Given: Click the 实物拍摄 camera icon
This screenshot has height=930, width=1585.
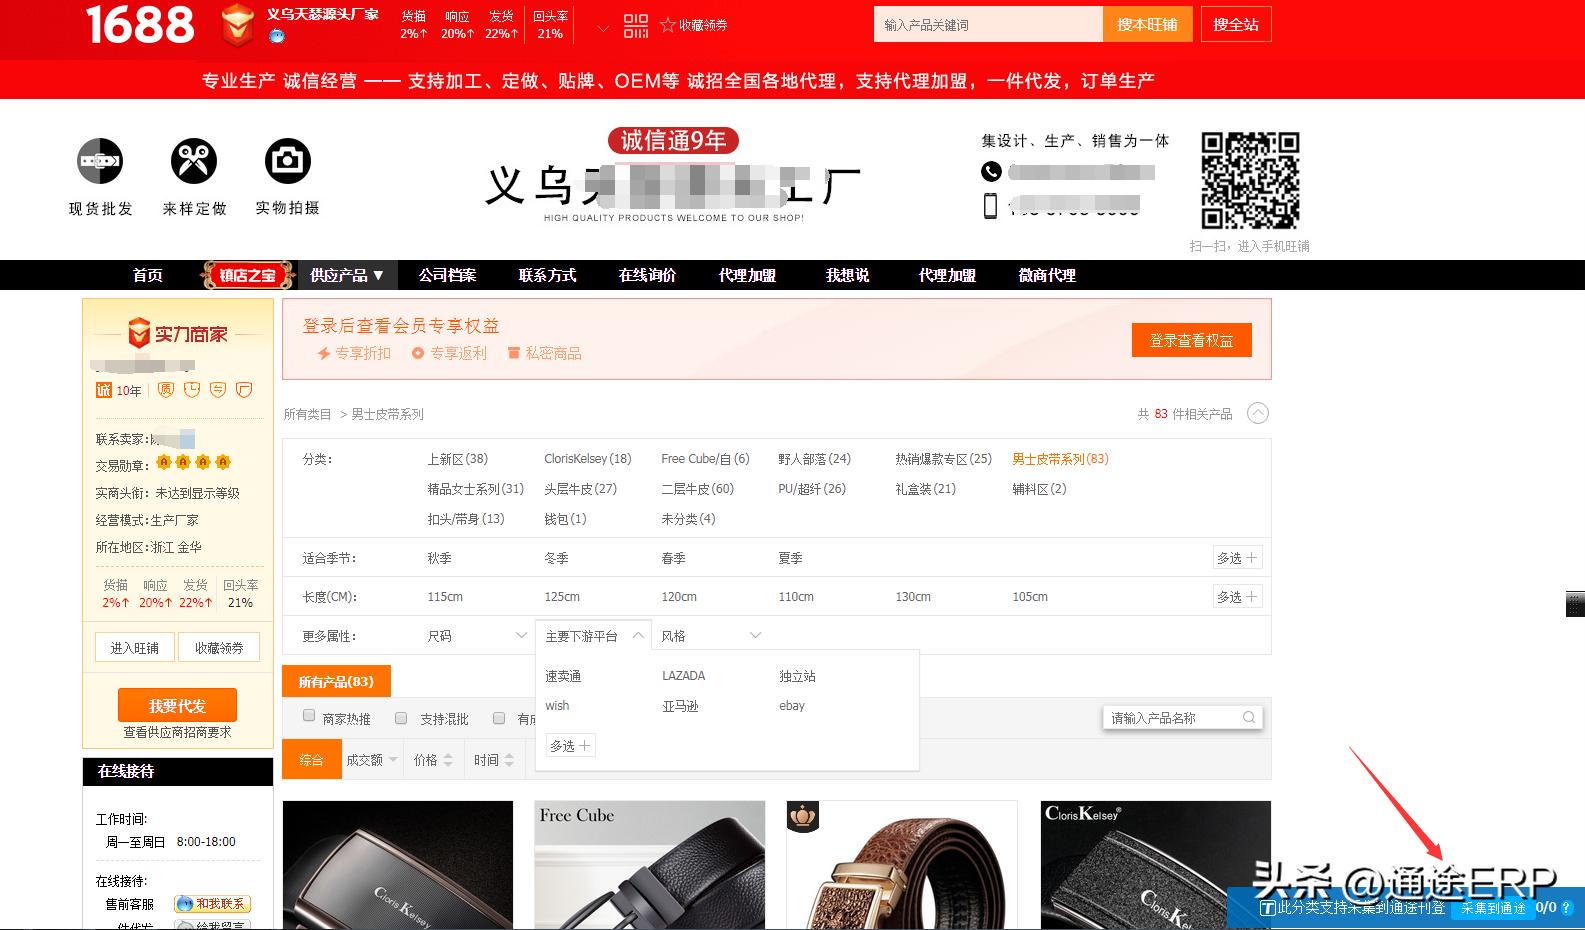Looking at the screenshot, I should (288, 161).
